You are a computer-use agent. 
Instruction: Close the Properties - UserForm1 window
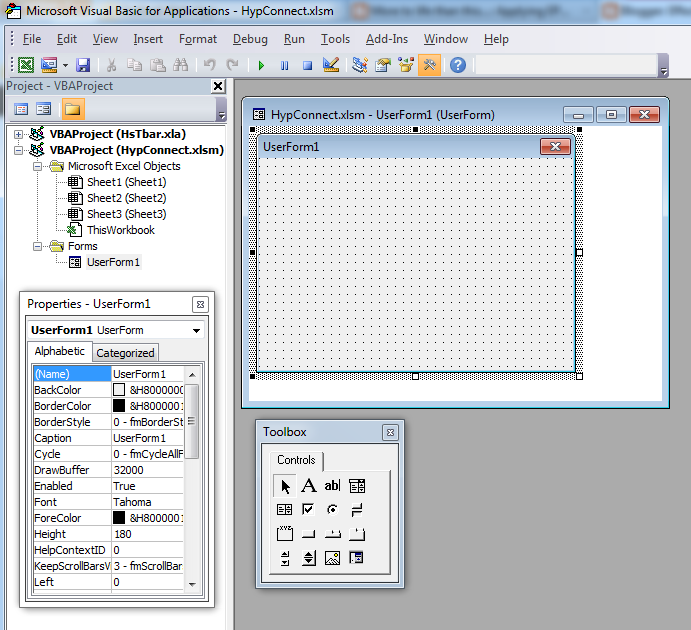(x=201, y=304)
